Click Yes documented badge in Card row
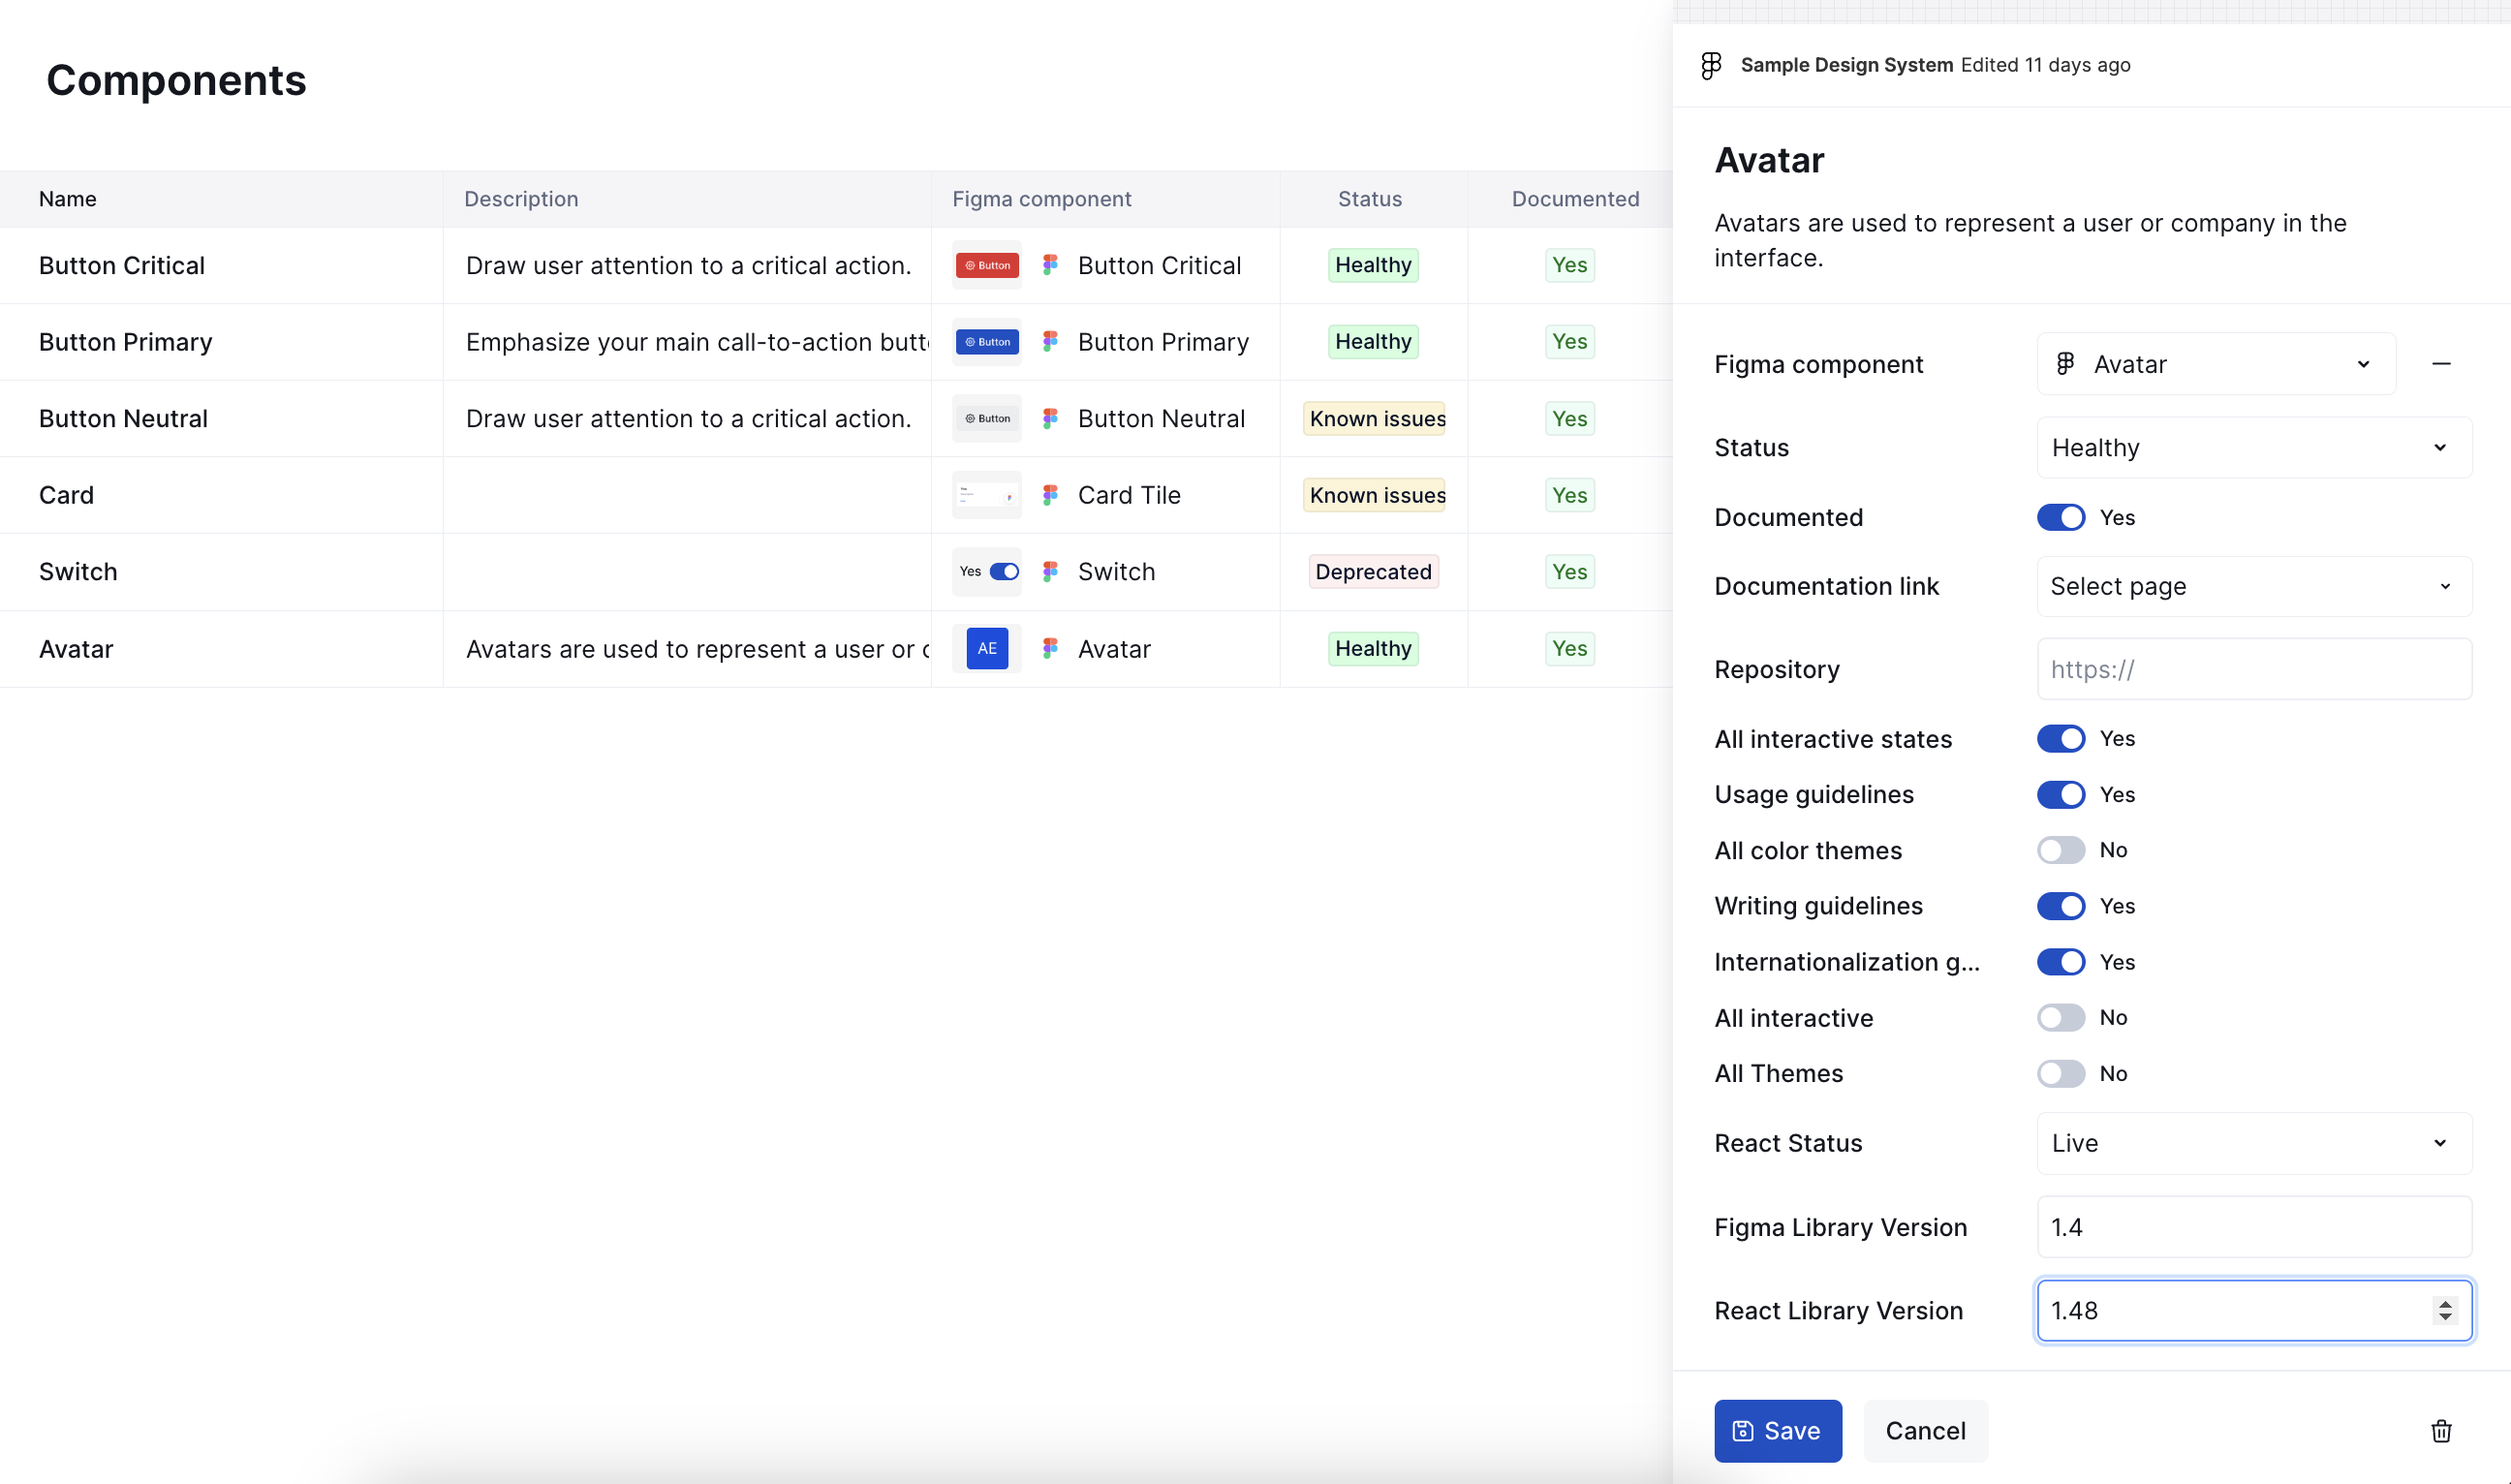Image resolution: width=2511 pixels, height=1484 pixels. click(1569, 495)
